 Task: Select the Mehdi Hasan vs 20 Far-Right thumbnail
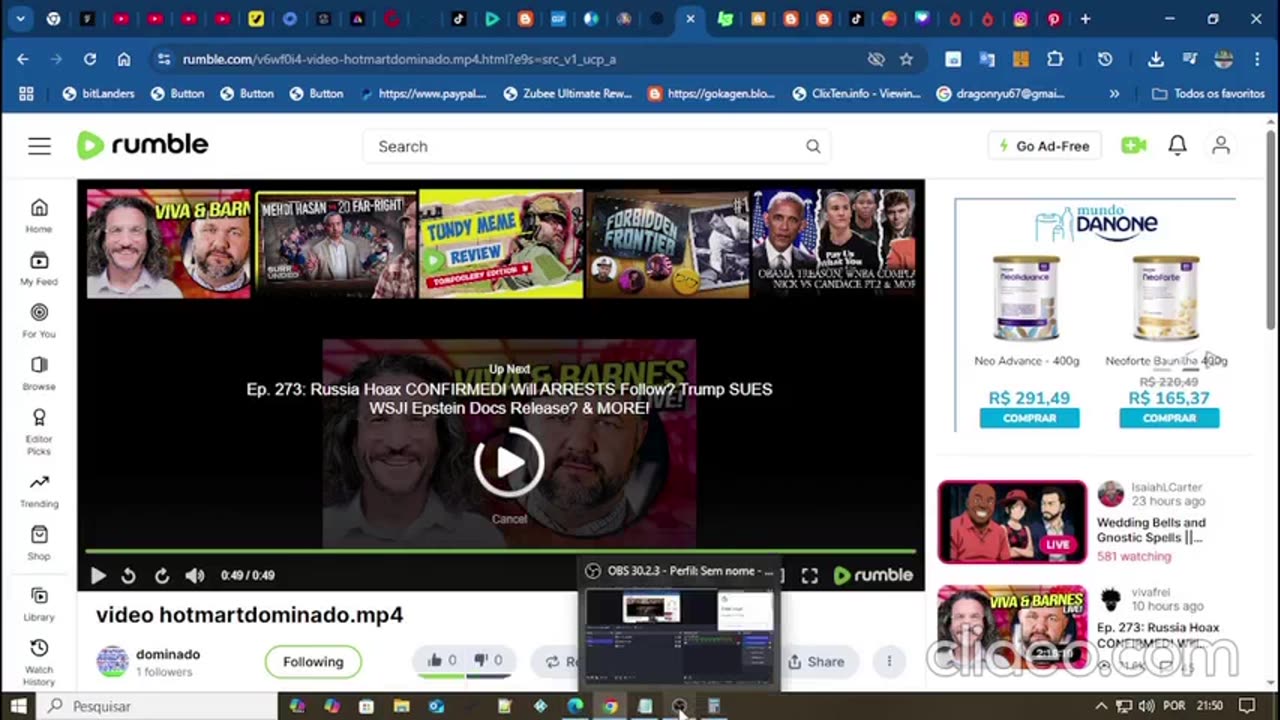(x=335, y=244)
